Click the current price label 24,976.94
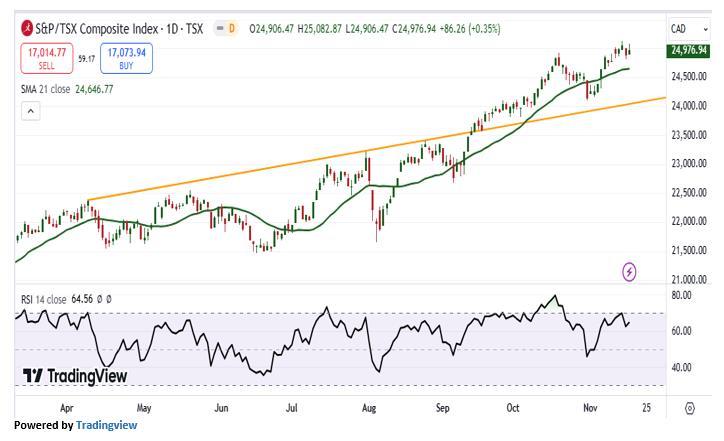Viewport: 724px width, 441px height. pos(688,51)
